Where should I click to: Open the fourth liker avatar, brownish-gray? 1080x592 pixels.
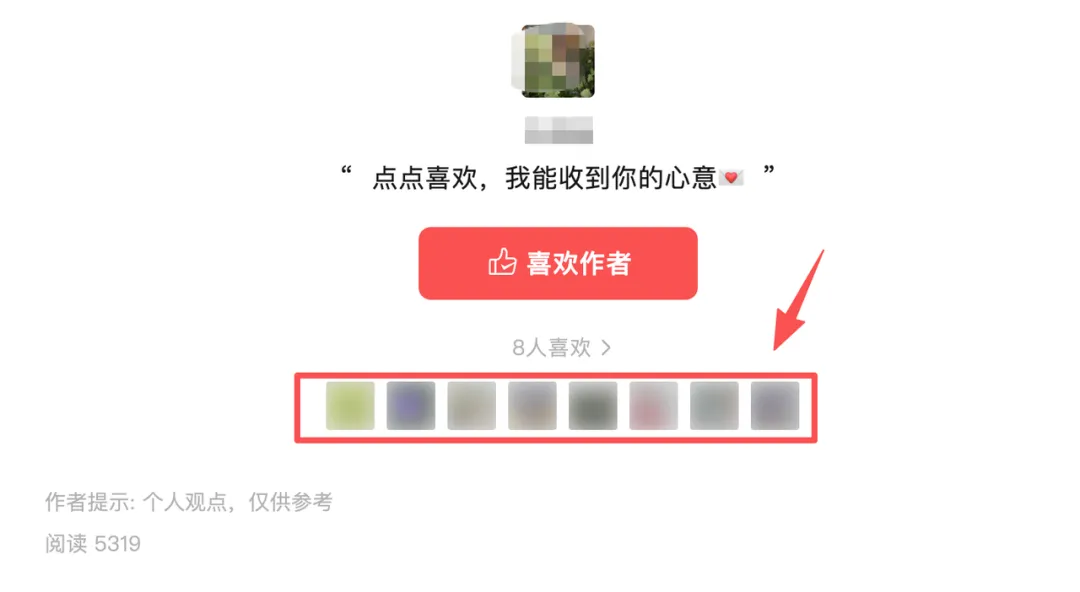tap(532, 406)
